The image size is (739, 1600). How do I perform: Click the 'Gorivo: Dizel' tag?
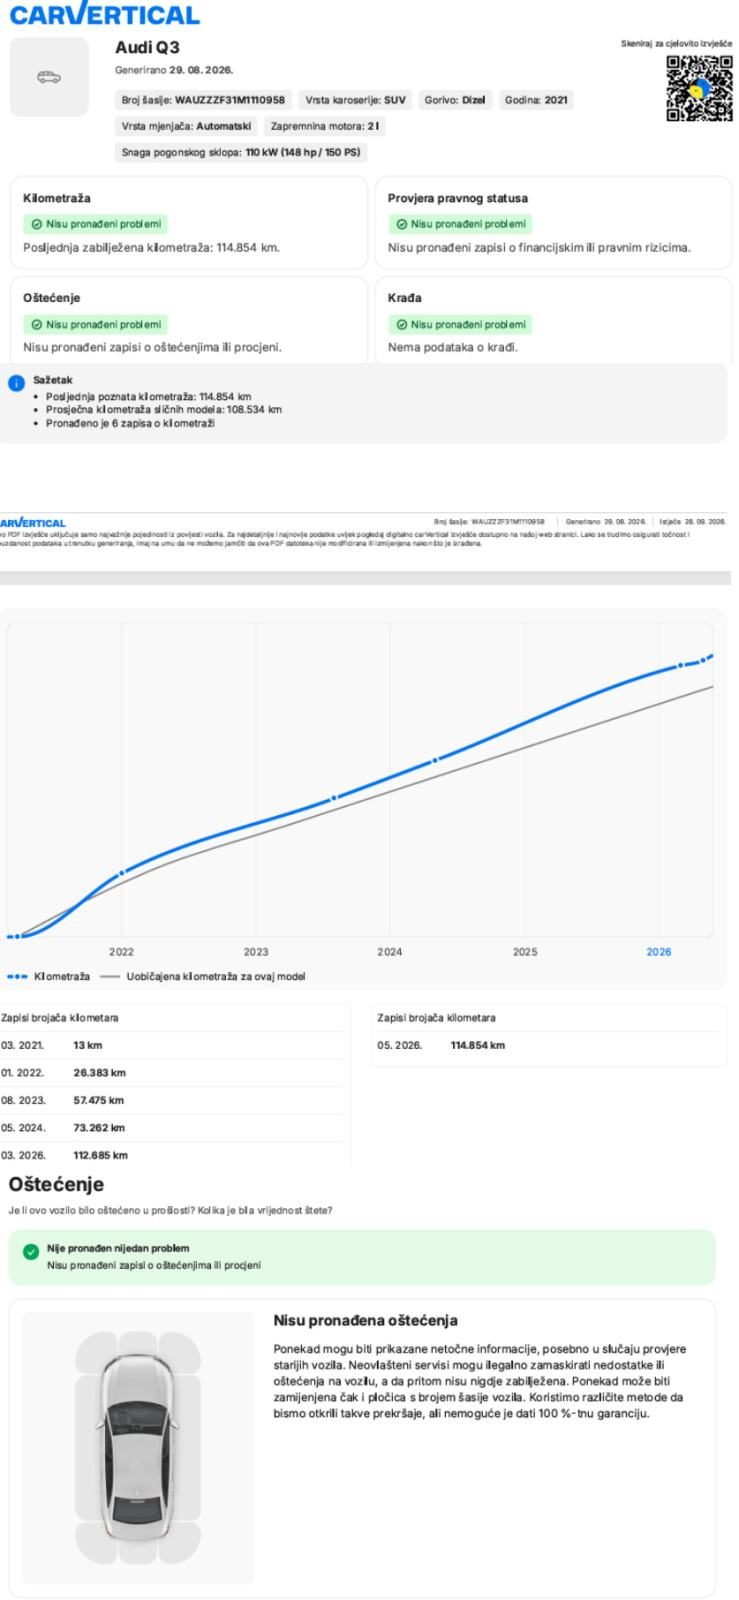(455, 100)
